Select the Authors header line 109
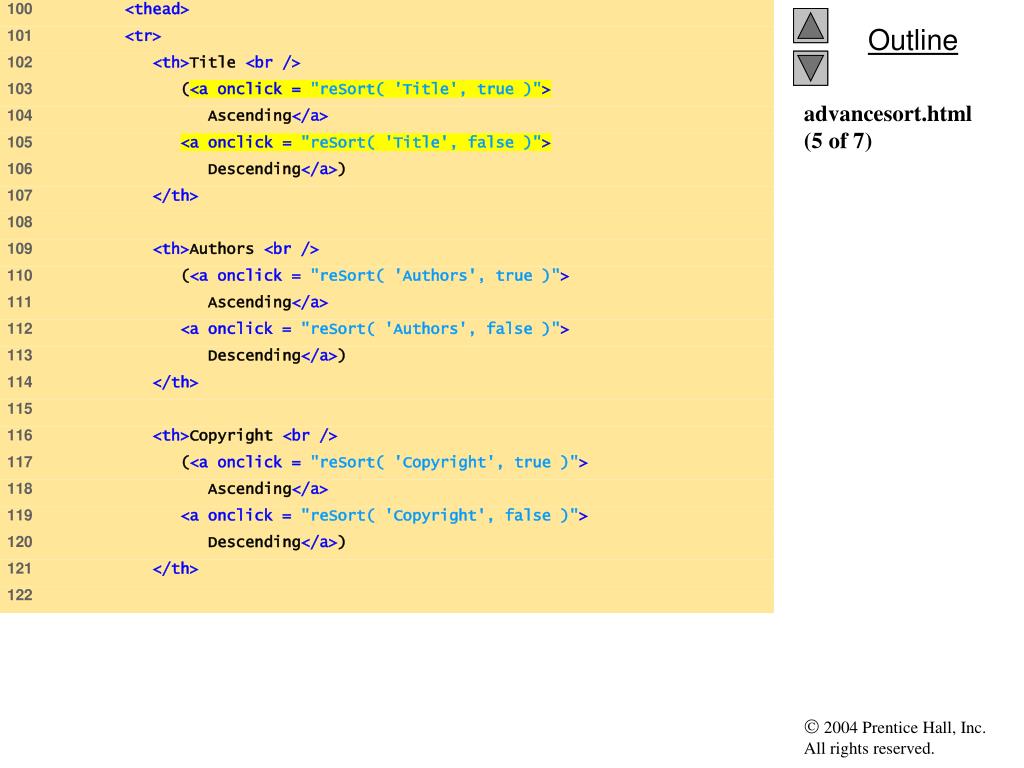Viewport: 1024px width, 768px height. tap(236, 249)
